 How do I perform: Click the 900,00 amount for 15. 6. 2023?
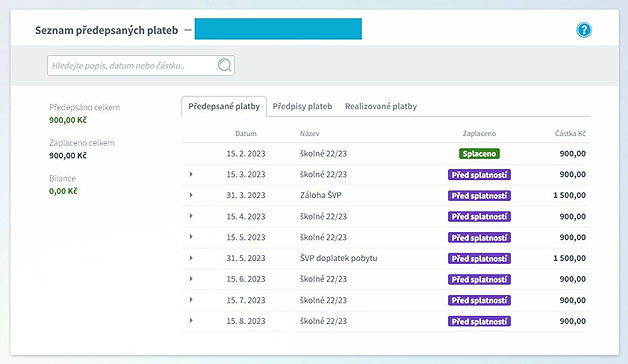[573, 279]
